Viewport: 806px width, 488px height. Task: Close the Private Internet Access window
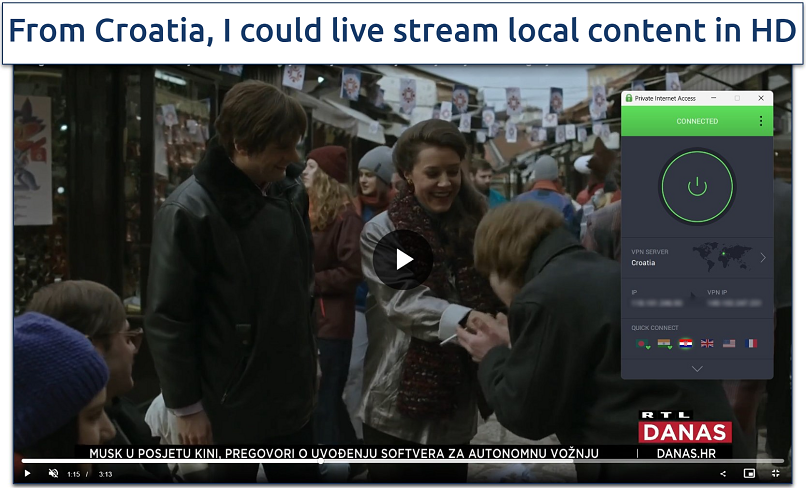point(761,98)
